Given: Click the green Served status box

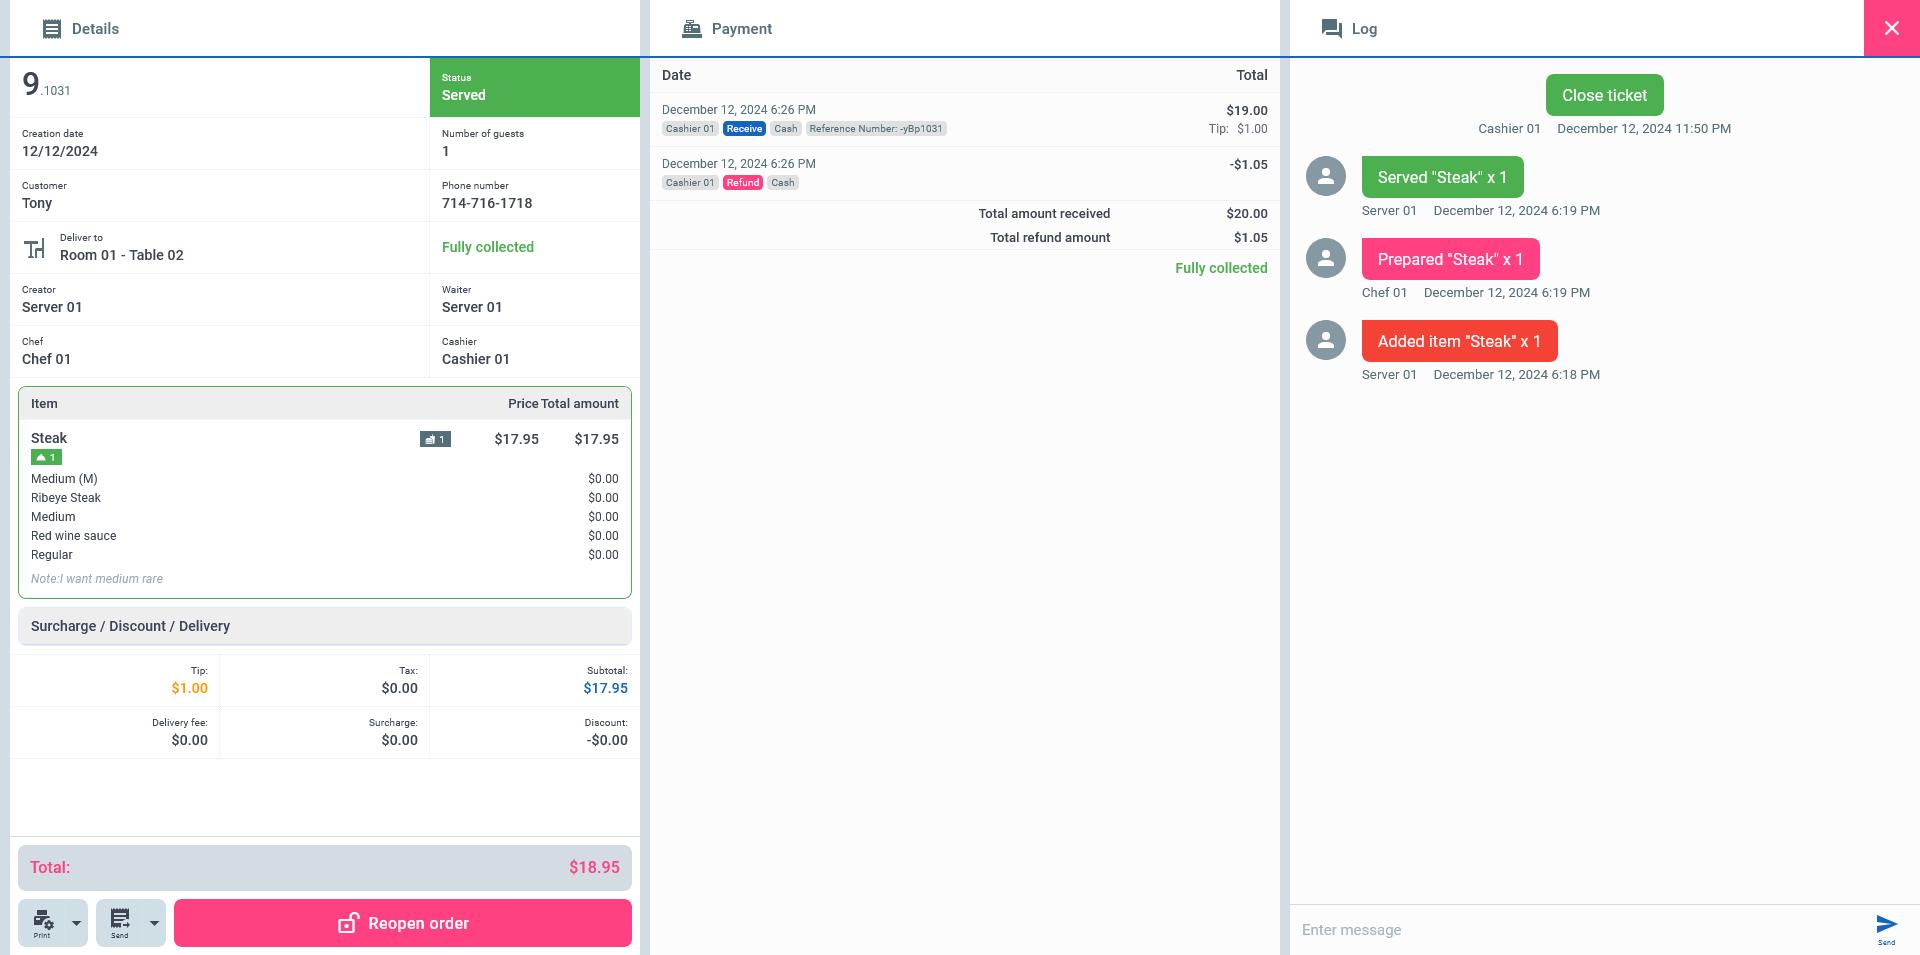Looking at the screenshot, I should point(535,87).
